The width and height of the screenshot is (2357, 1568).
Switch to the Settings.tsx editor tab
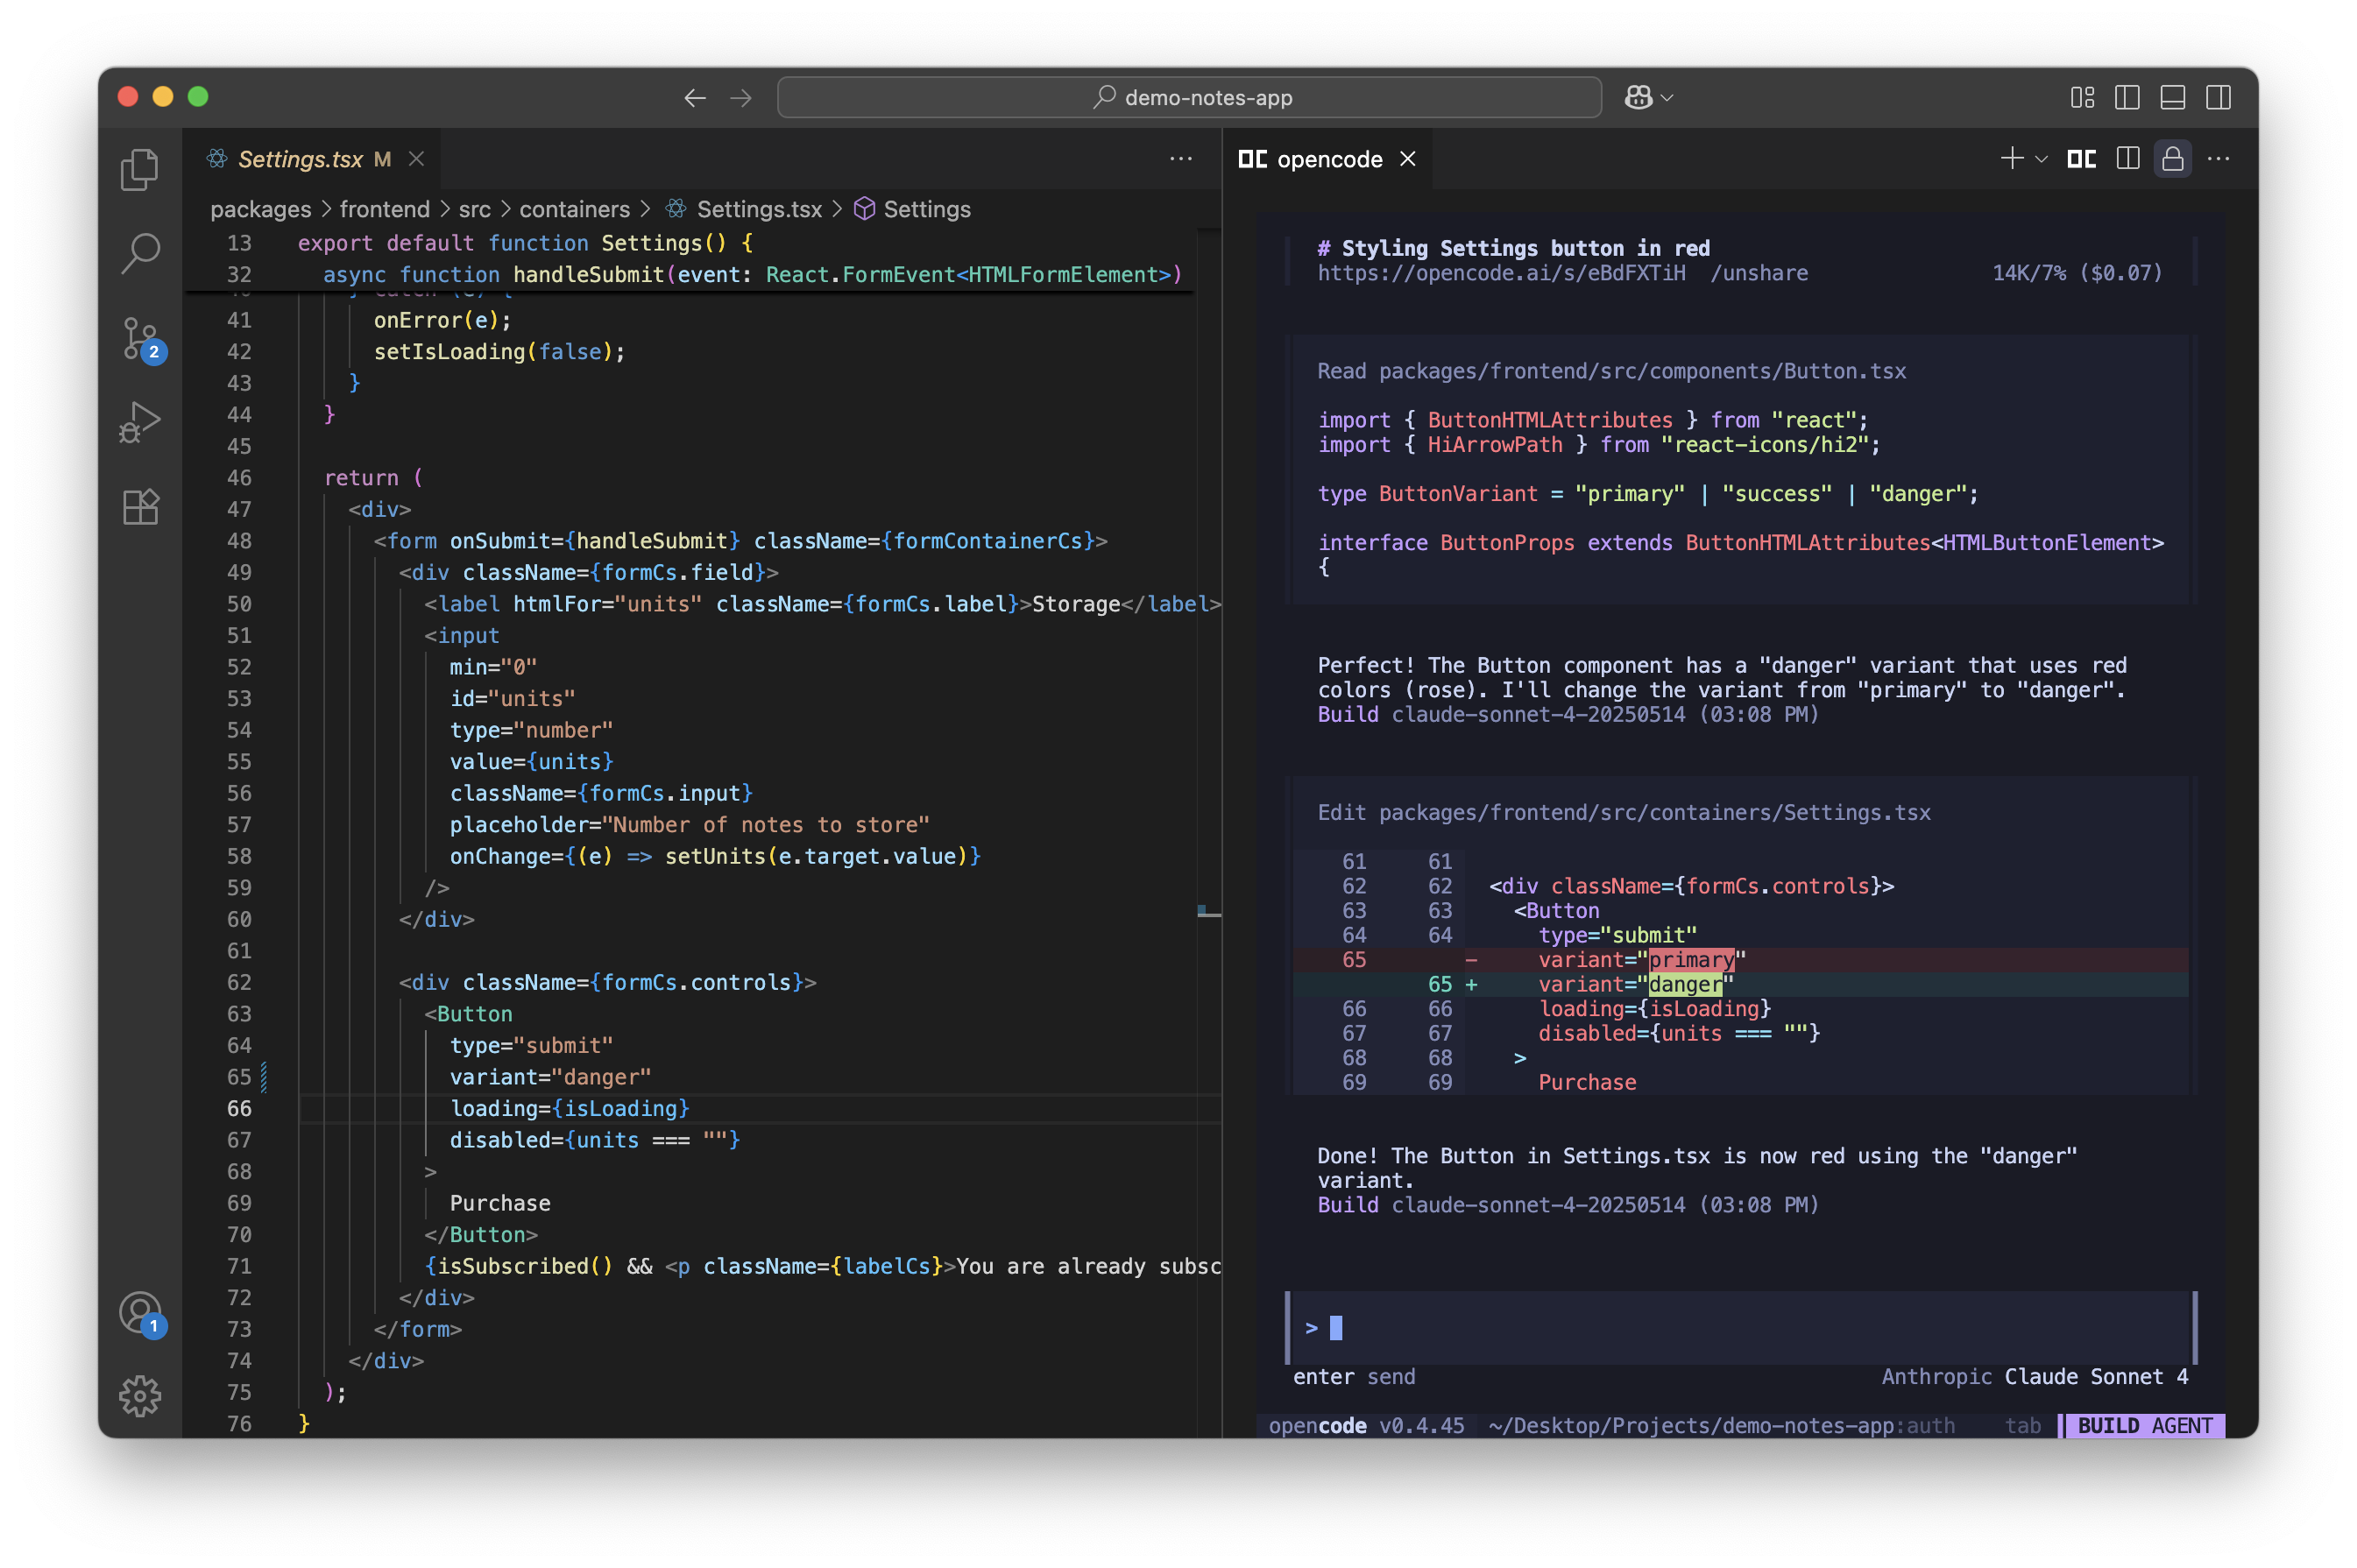coord(300,159)
